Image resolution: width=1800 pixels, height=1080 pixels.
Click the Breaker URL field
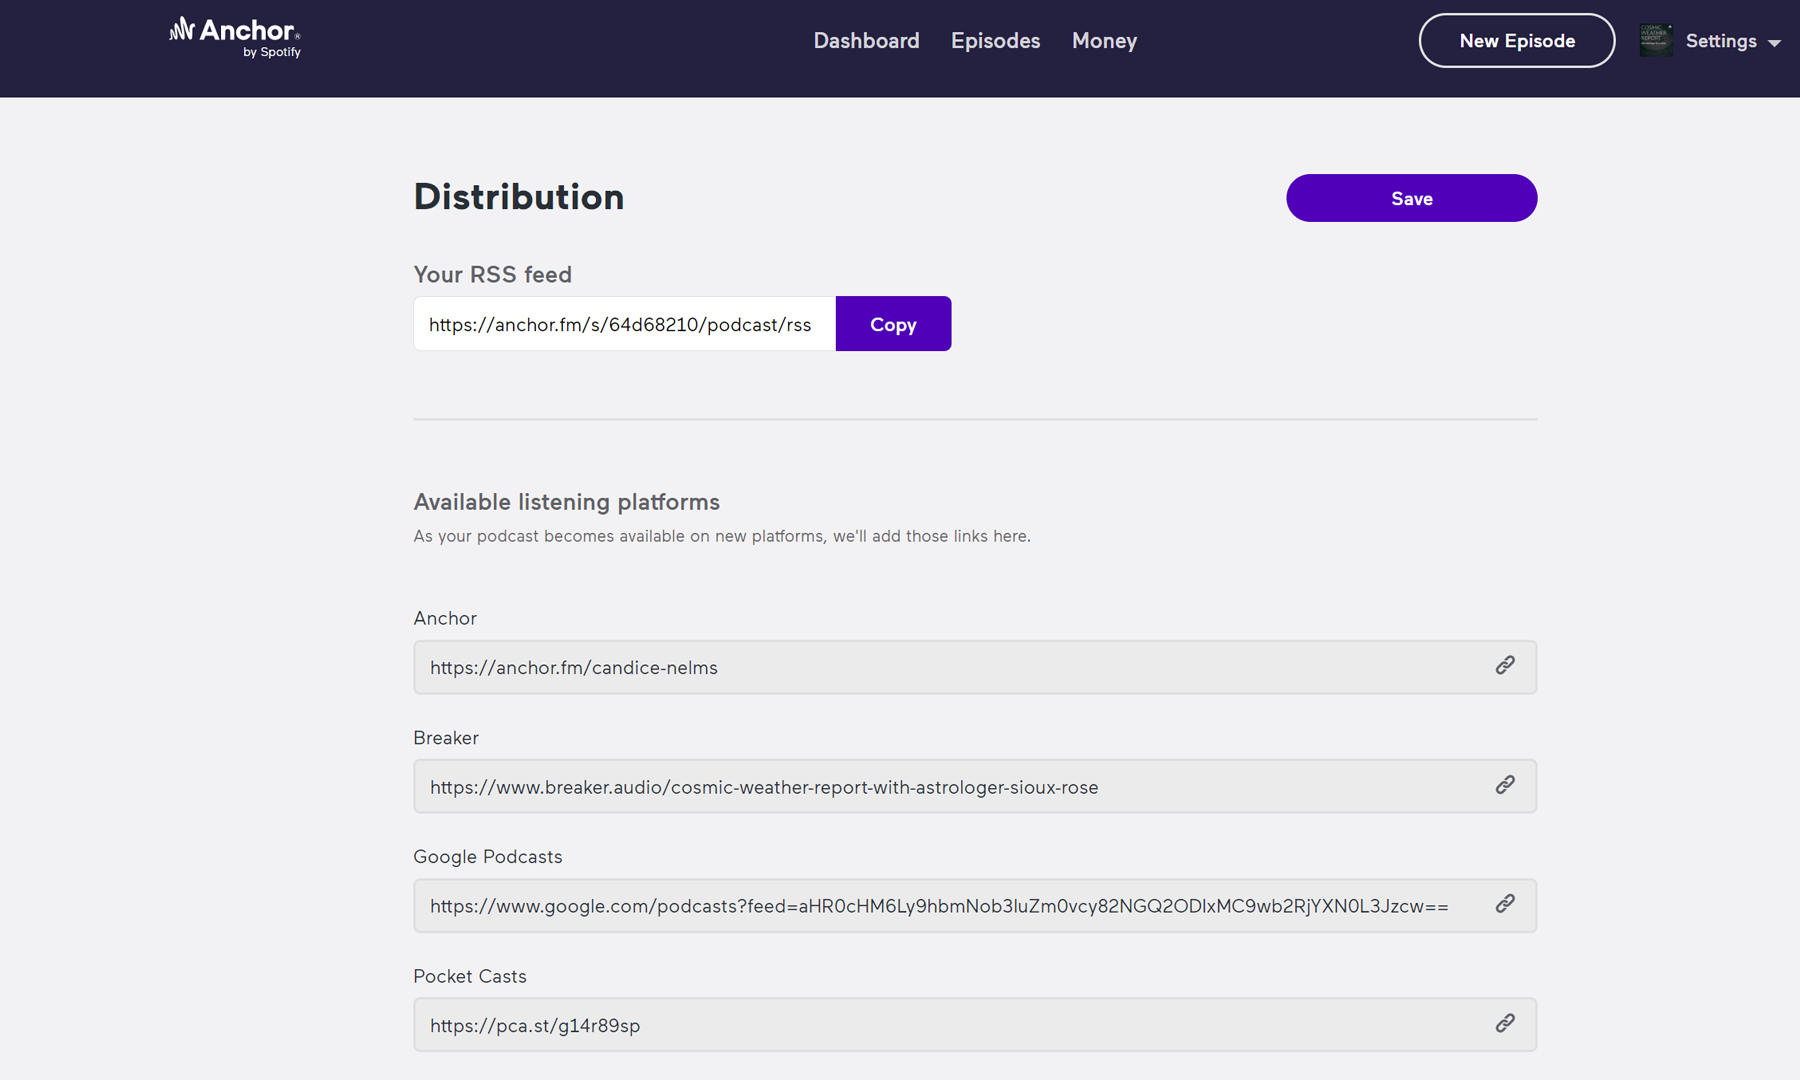coord(975,786)
